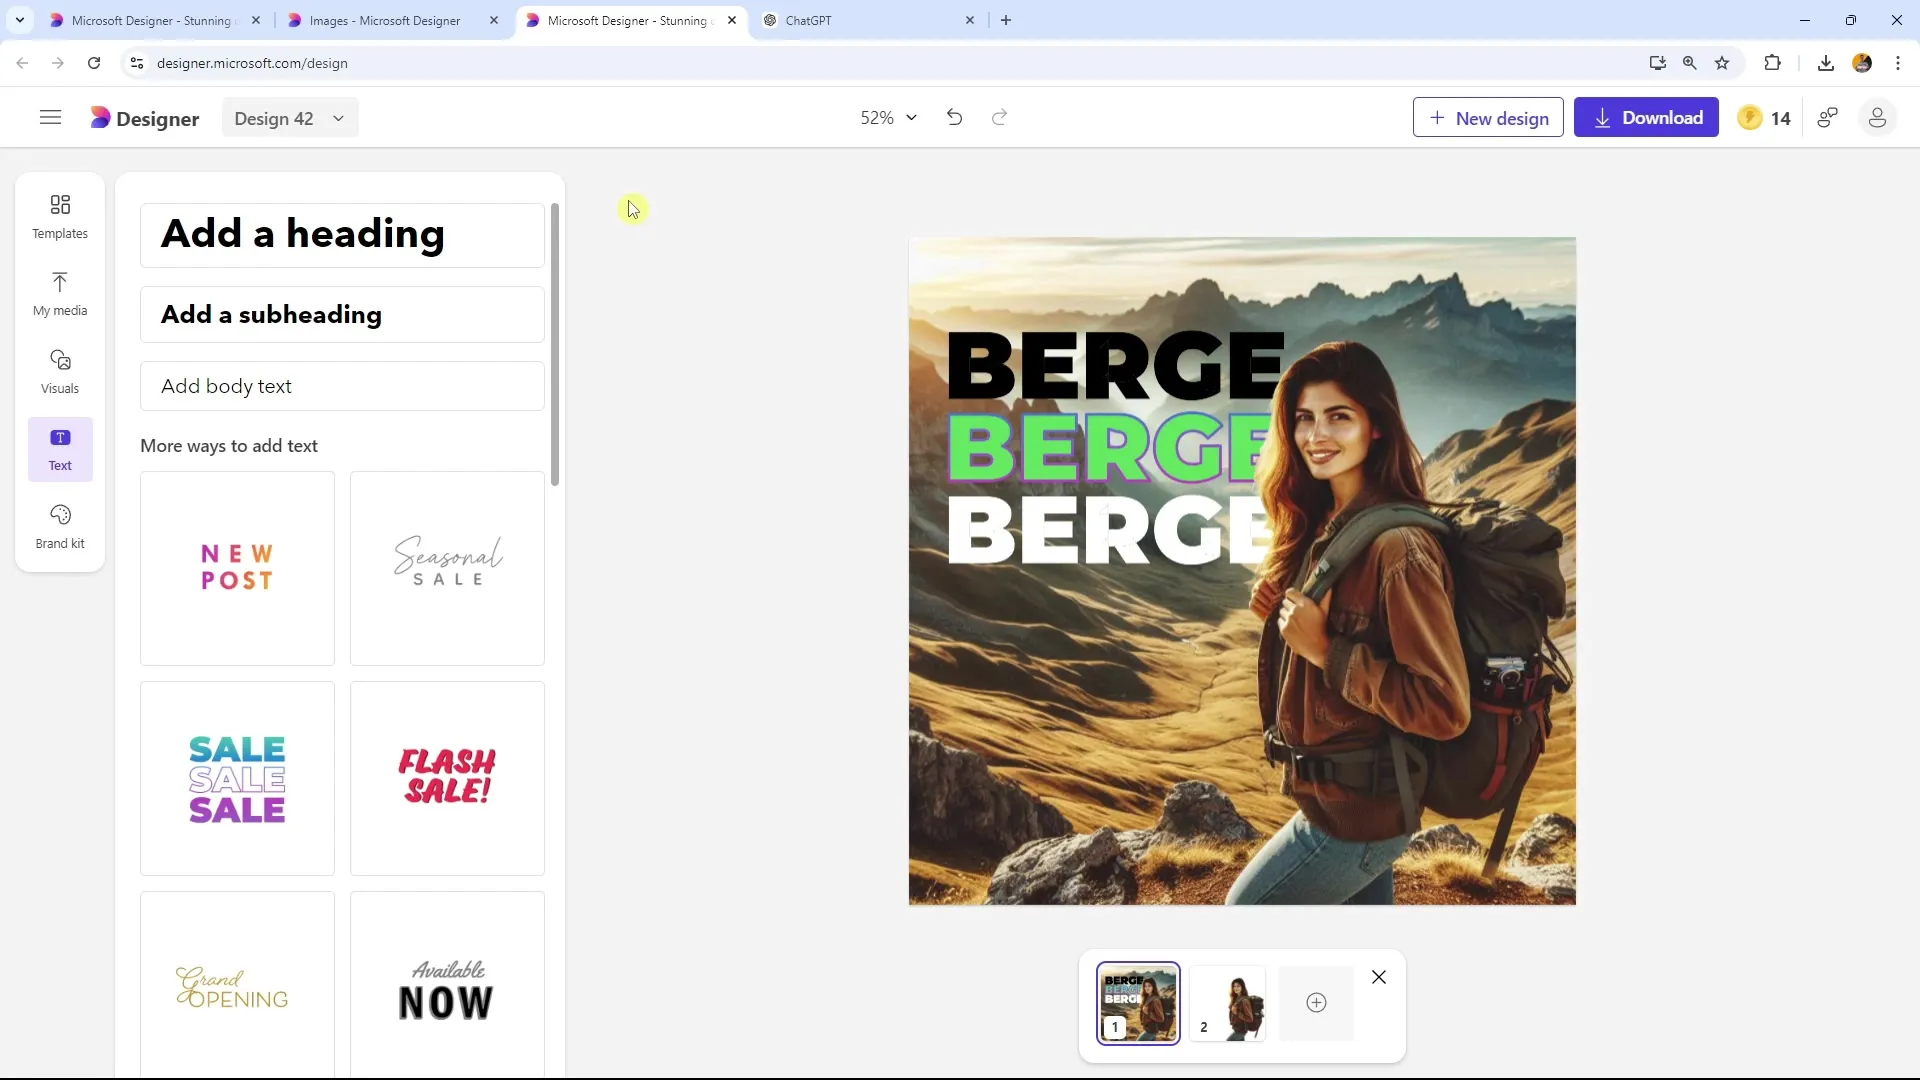The width and height of the screenshot is (1920, 1080).
Task: Open the share/collaborate icon
Action: (1828, 118)
